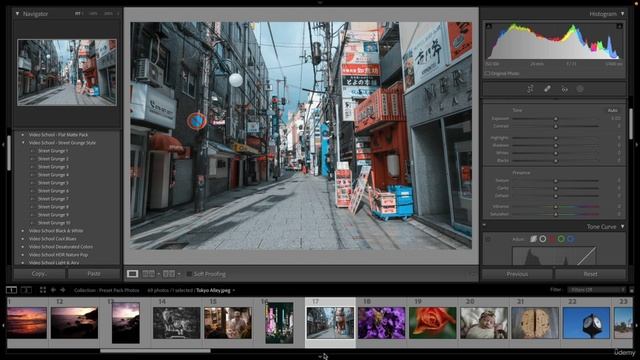Collapse Video School Street Grunge Style folder

pos(22,143)
